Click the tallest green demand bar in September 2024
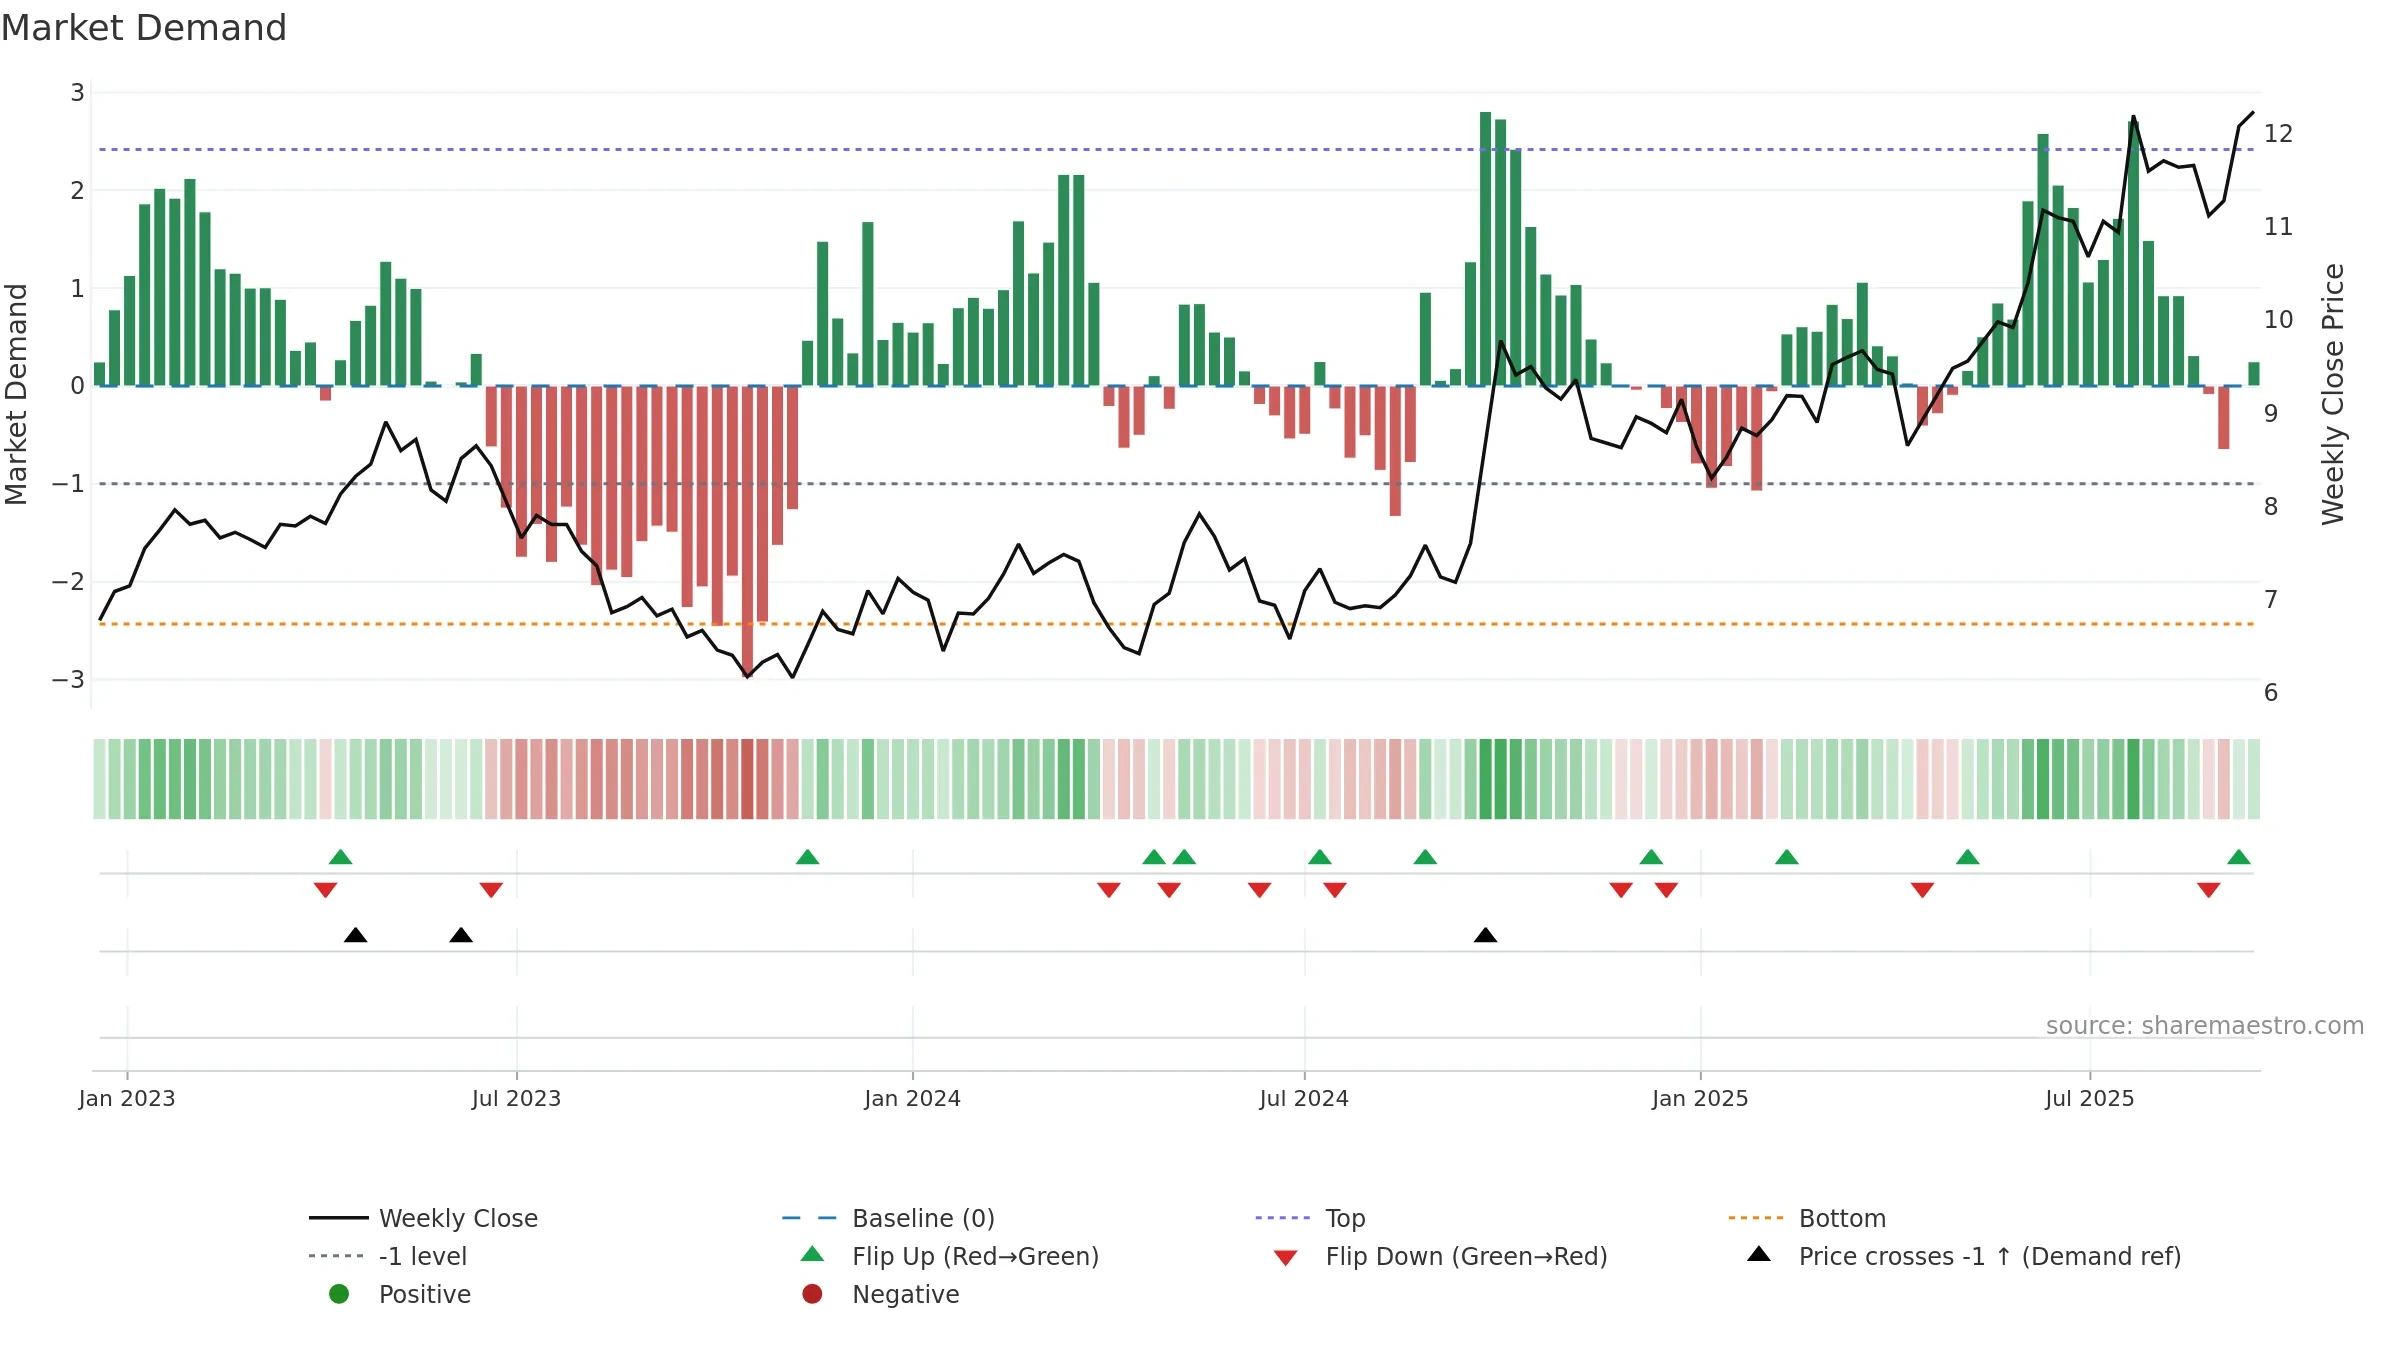The image size is (2400, 1350). (1486, 249)
